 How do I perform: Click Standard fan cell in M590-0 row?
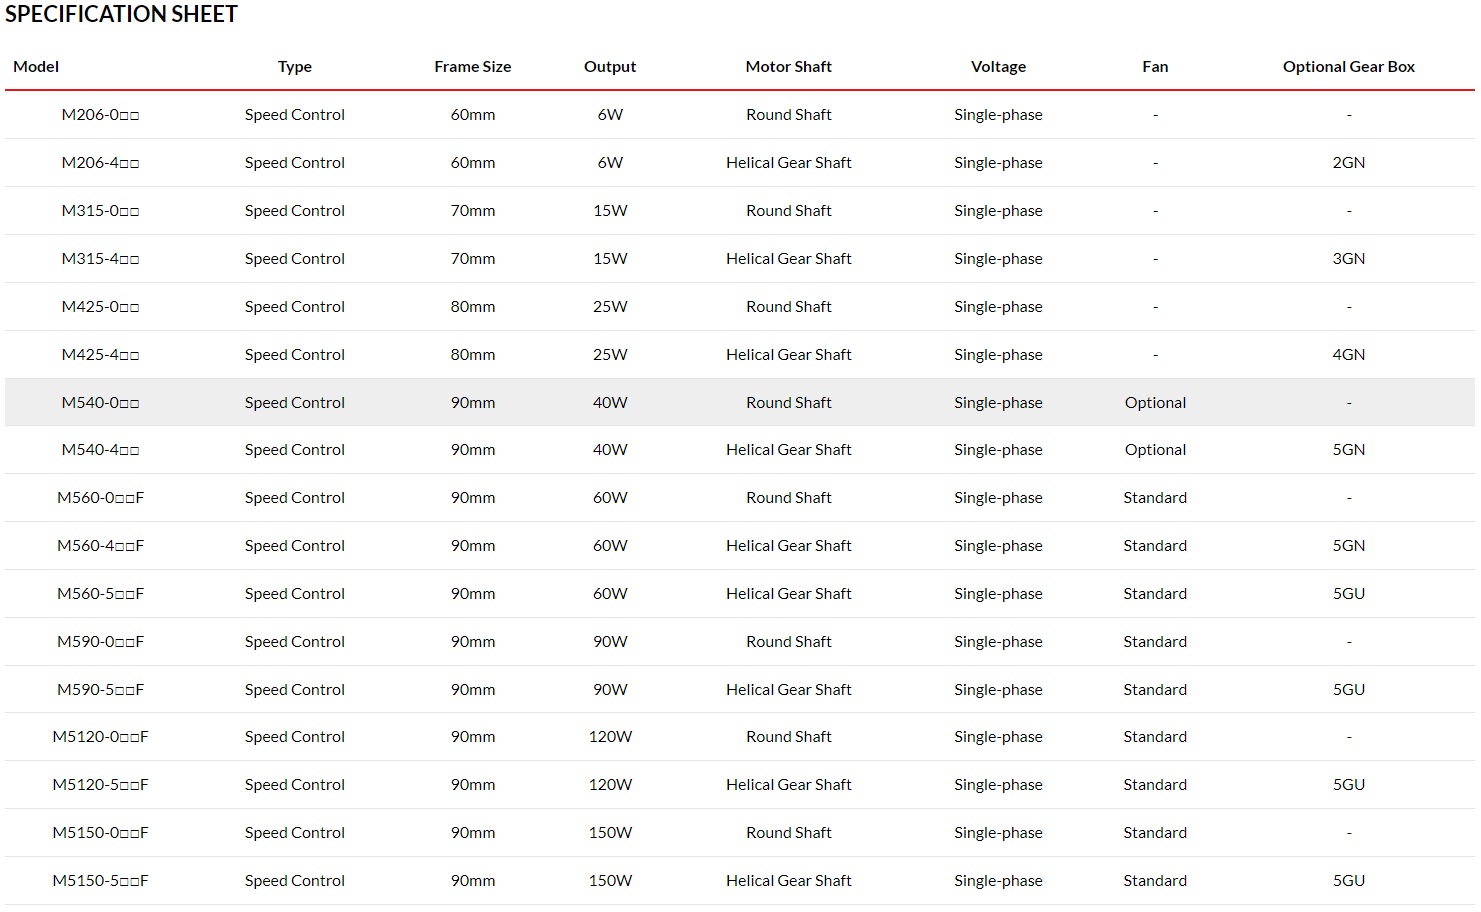pos(1155,642)
